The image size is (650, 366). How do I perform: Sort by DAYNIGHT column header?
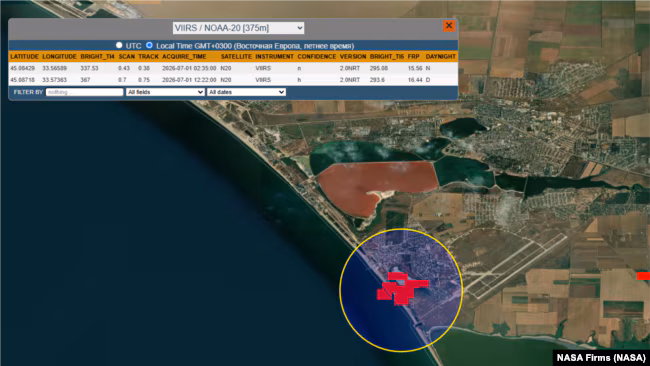(441, 56)
